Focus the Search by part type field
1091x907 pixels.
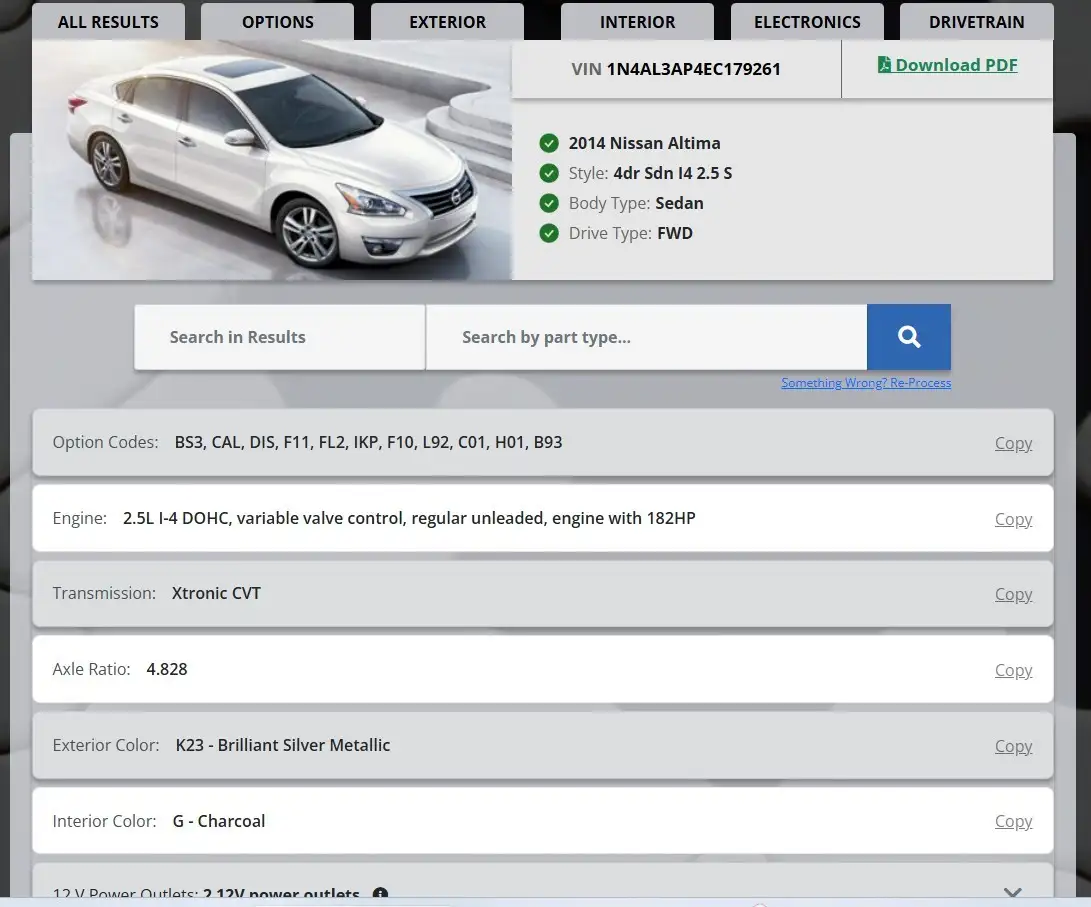[646, 337]
